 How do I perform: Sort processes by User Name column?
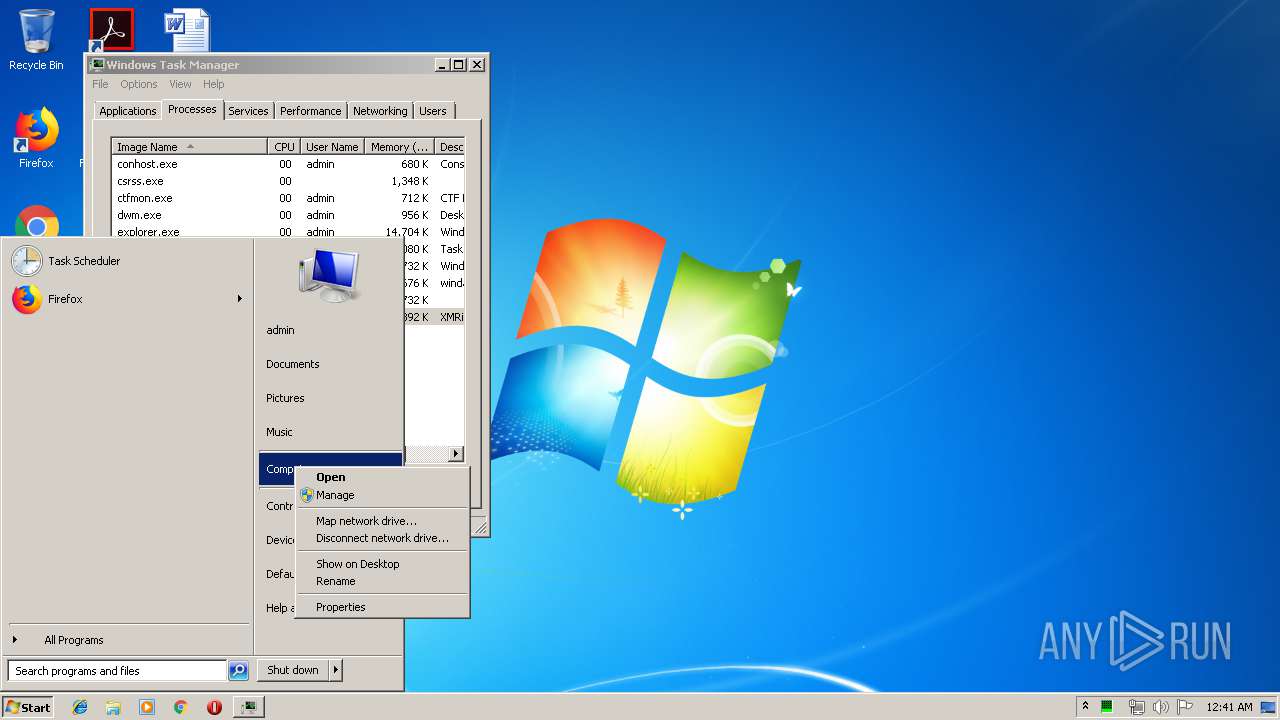[332, 147]
